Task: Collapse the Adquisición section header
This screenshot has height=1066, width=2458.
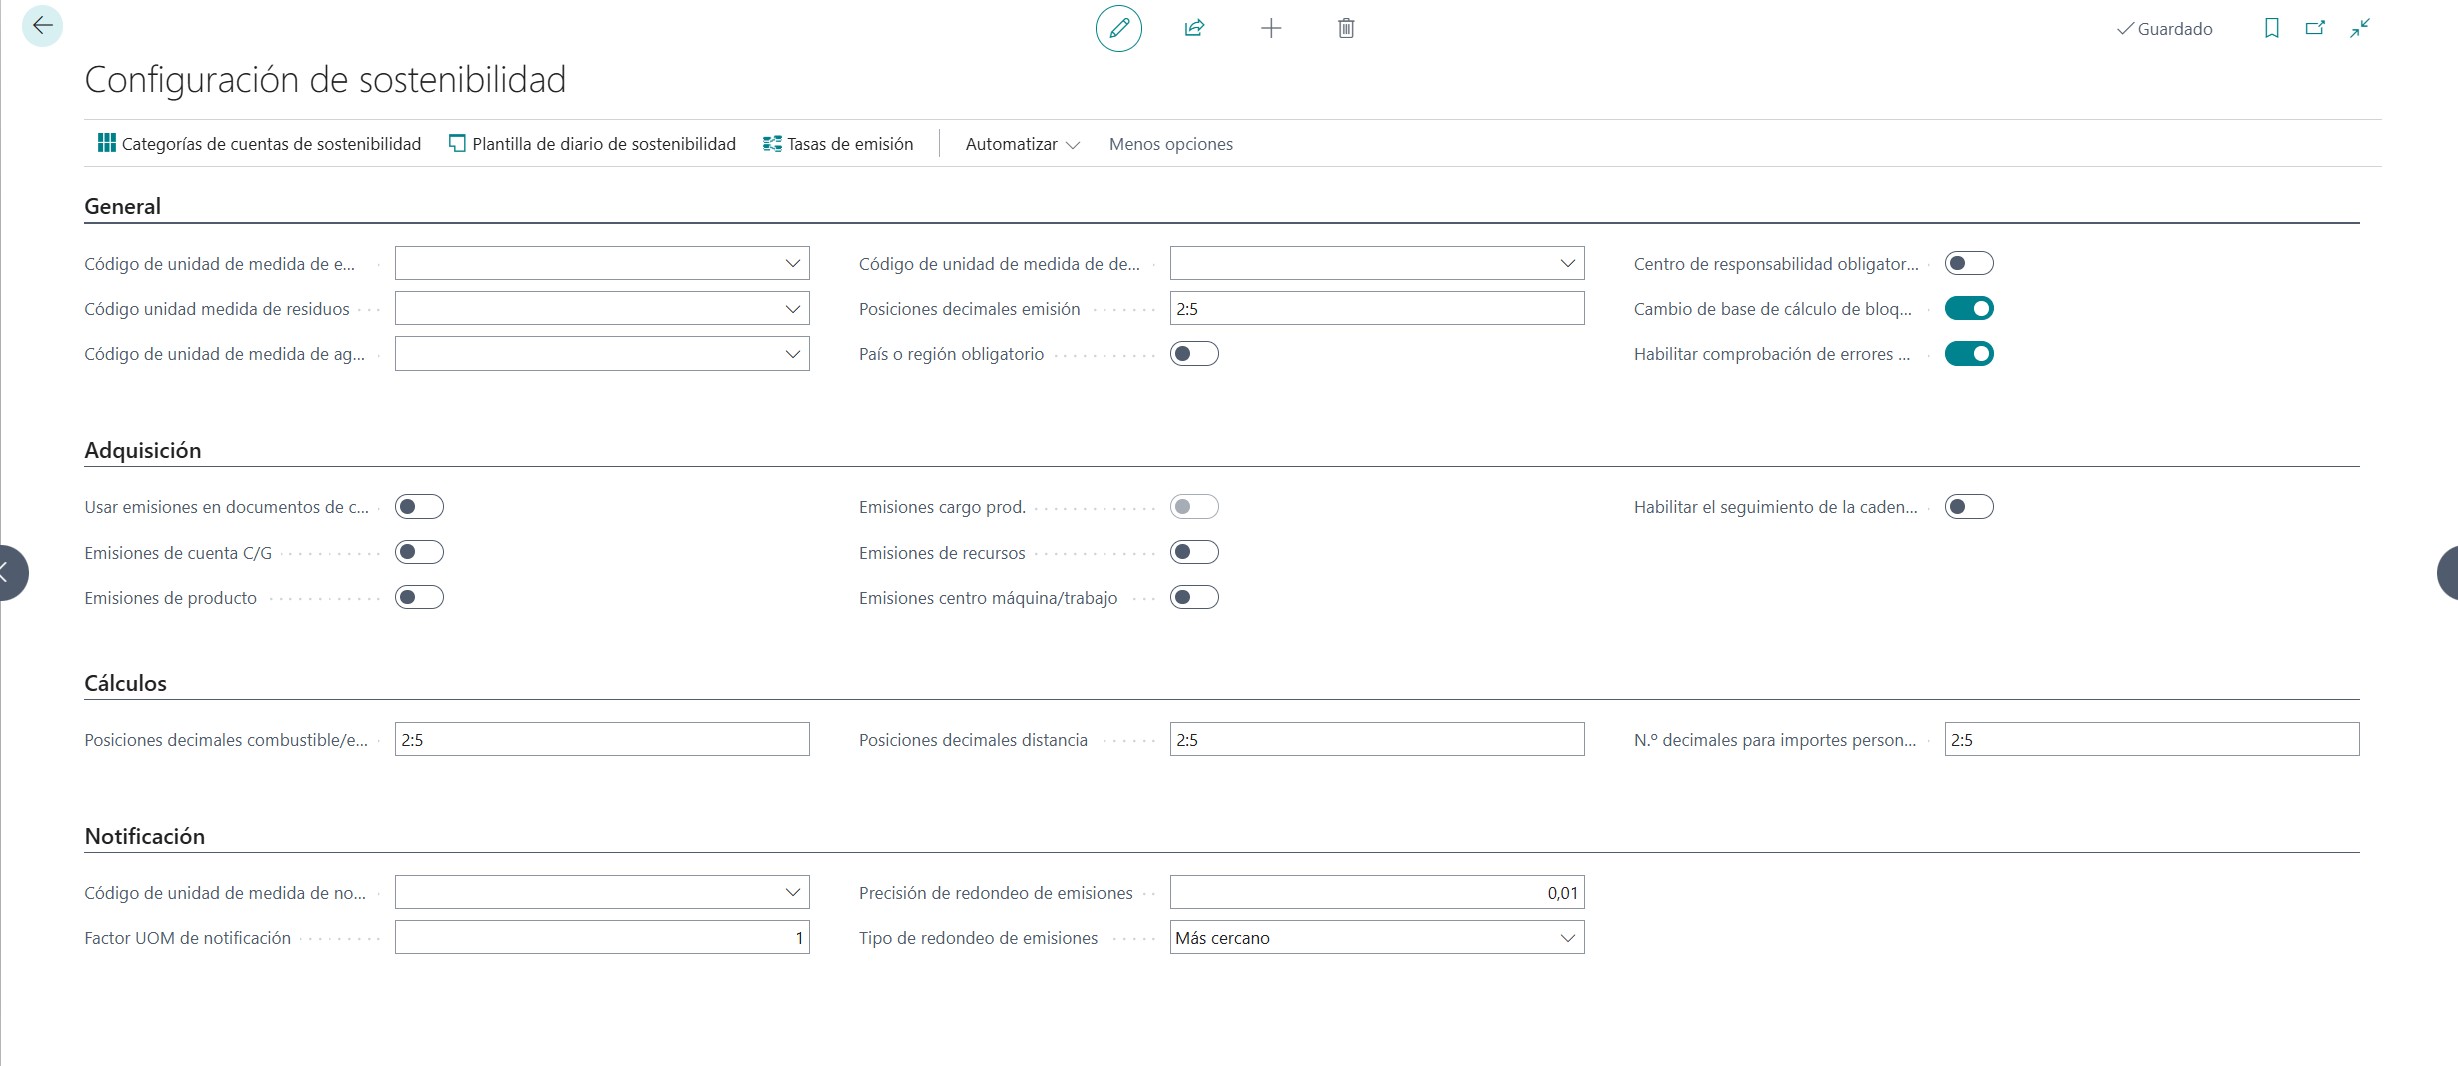Action: click(x=142, y=450)
